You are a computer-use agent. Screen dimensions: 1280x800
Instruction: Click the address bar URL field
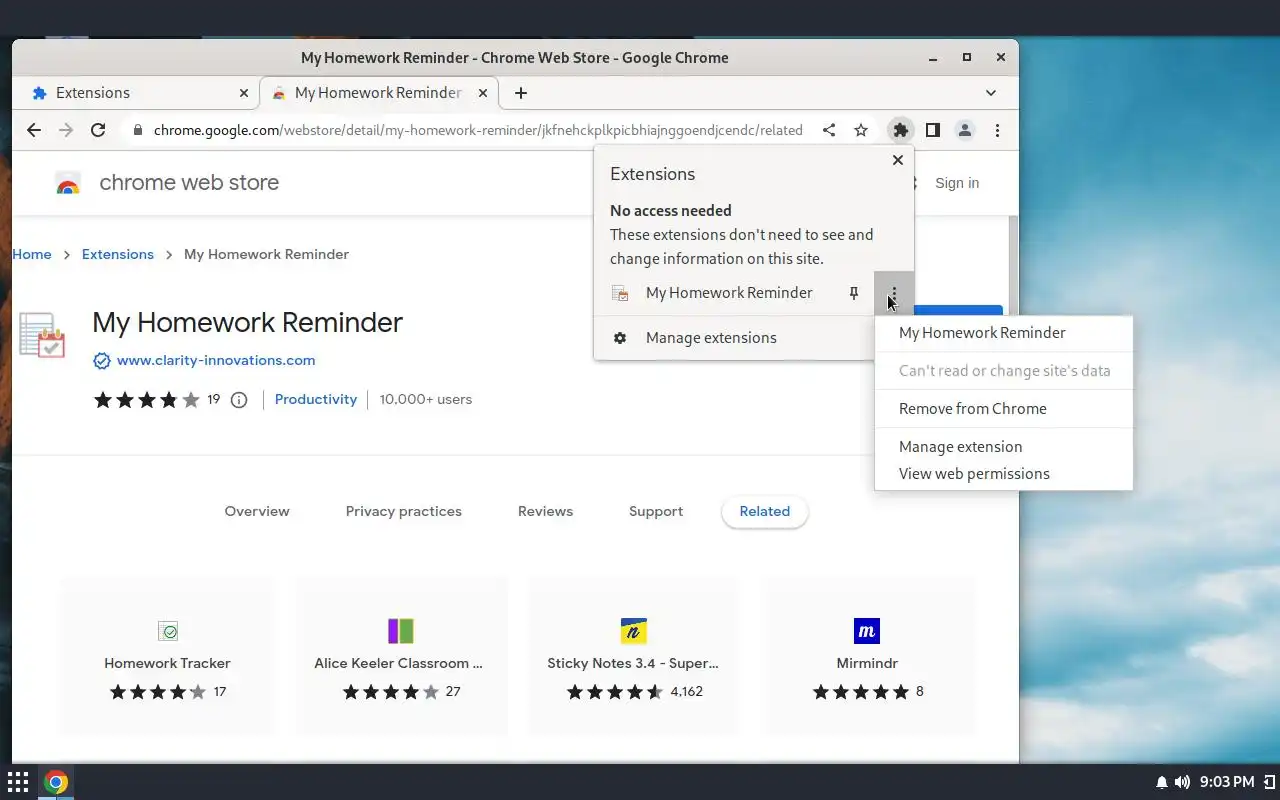pyautogui.click(x=478, y=130)
